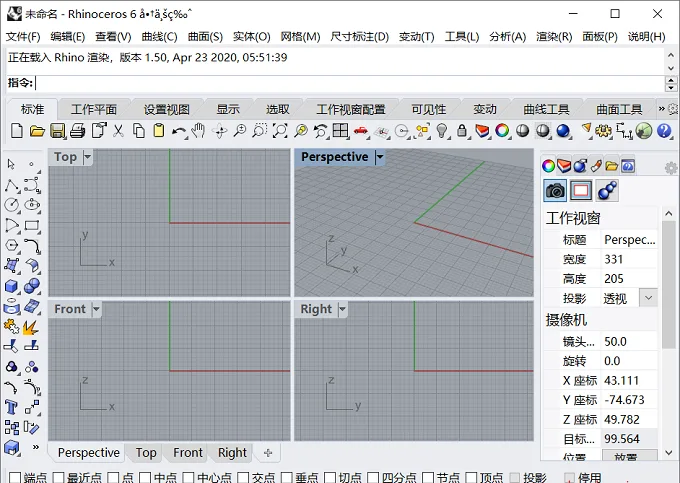The width and height of the screenshot is (680, 483).
Task: Enable the 端点 osnap checkbox
Action: coord(15,477)
